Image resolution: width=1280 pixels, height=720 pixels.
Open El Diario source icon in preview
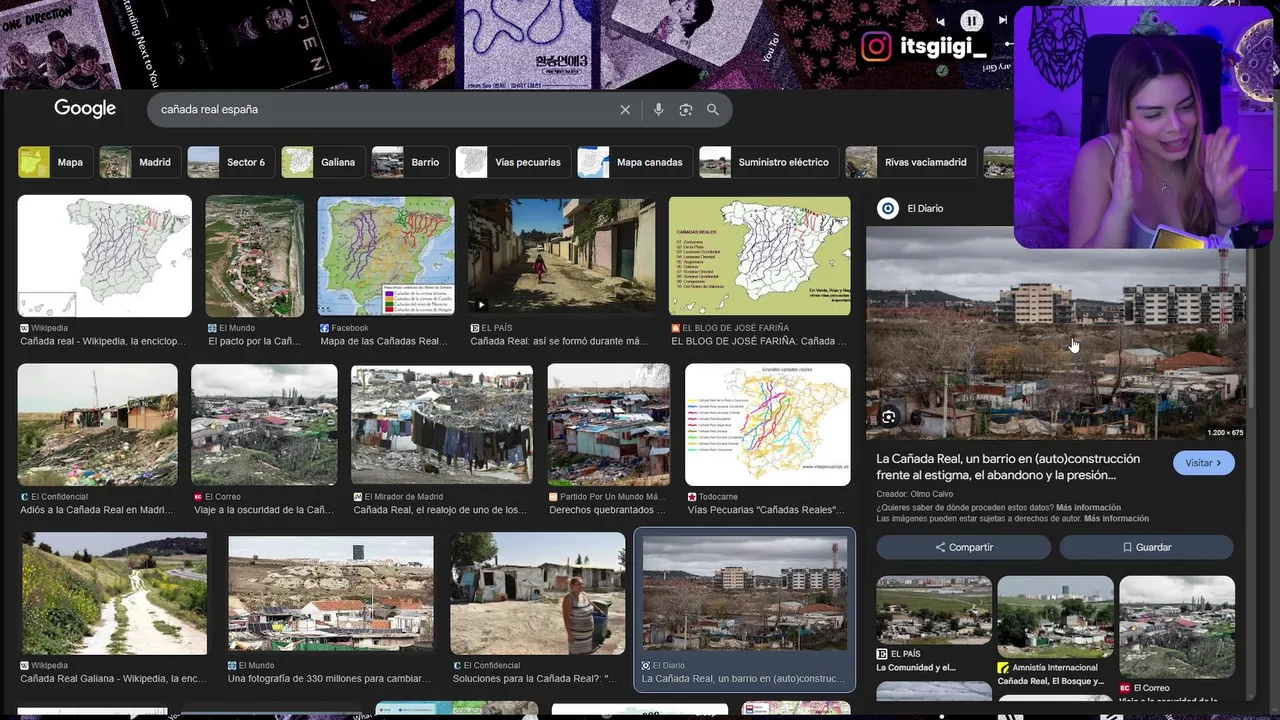click(888, 208)
